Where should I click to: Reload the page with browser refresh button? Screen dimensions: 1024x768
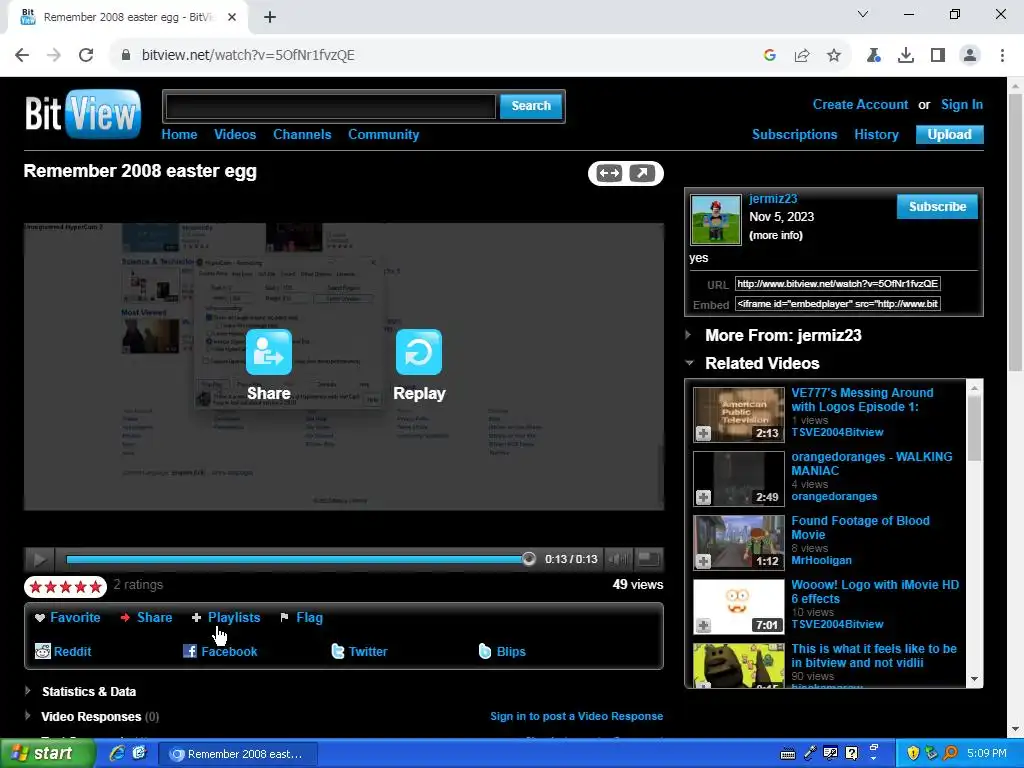pyautogui.click(x=86, y=55)
